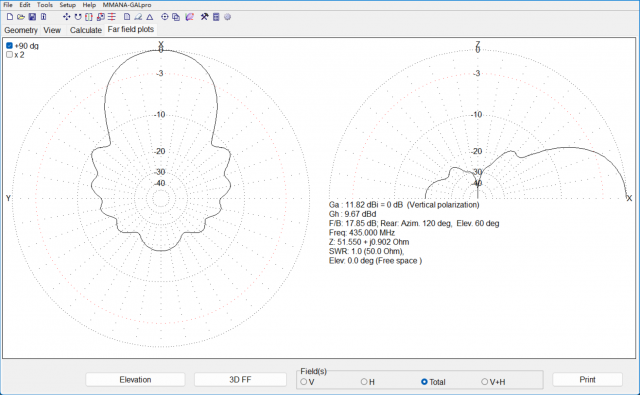Image resolution: width=640 pixels, height=395 pixels.
Task: Click the Save floppy-disk toolbar icon
Action: pos(32,17)
